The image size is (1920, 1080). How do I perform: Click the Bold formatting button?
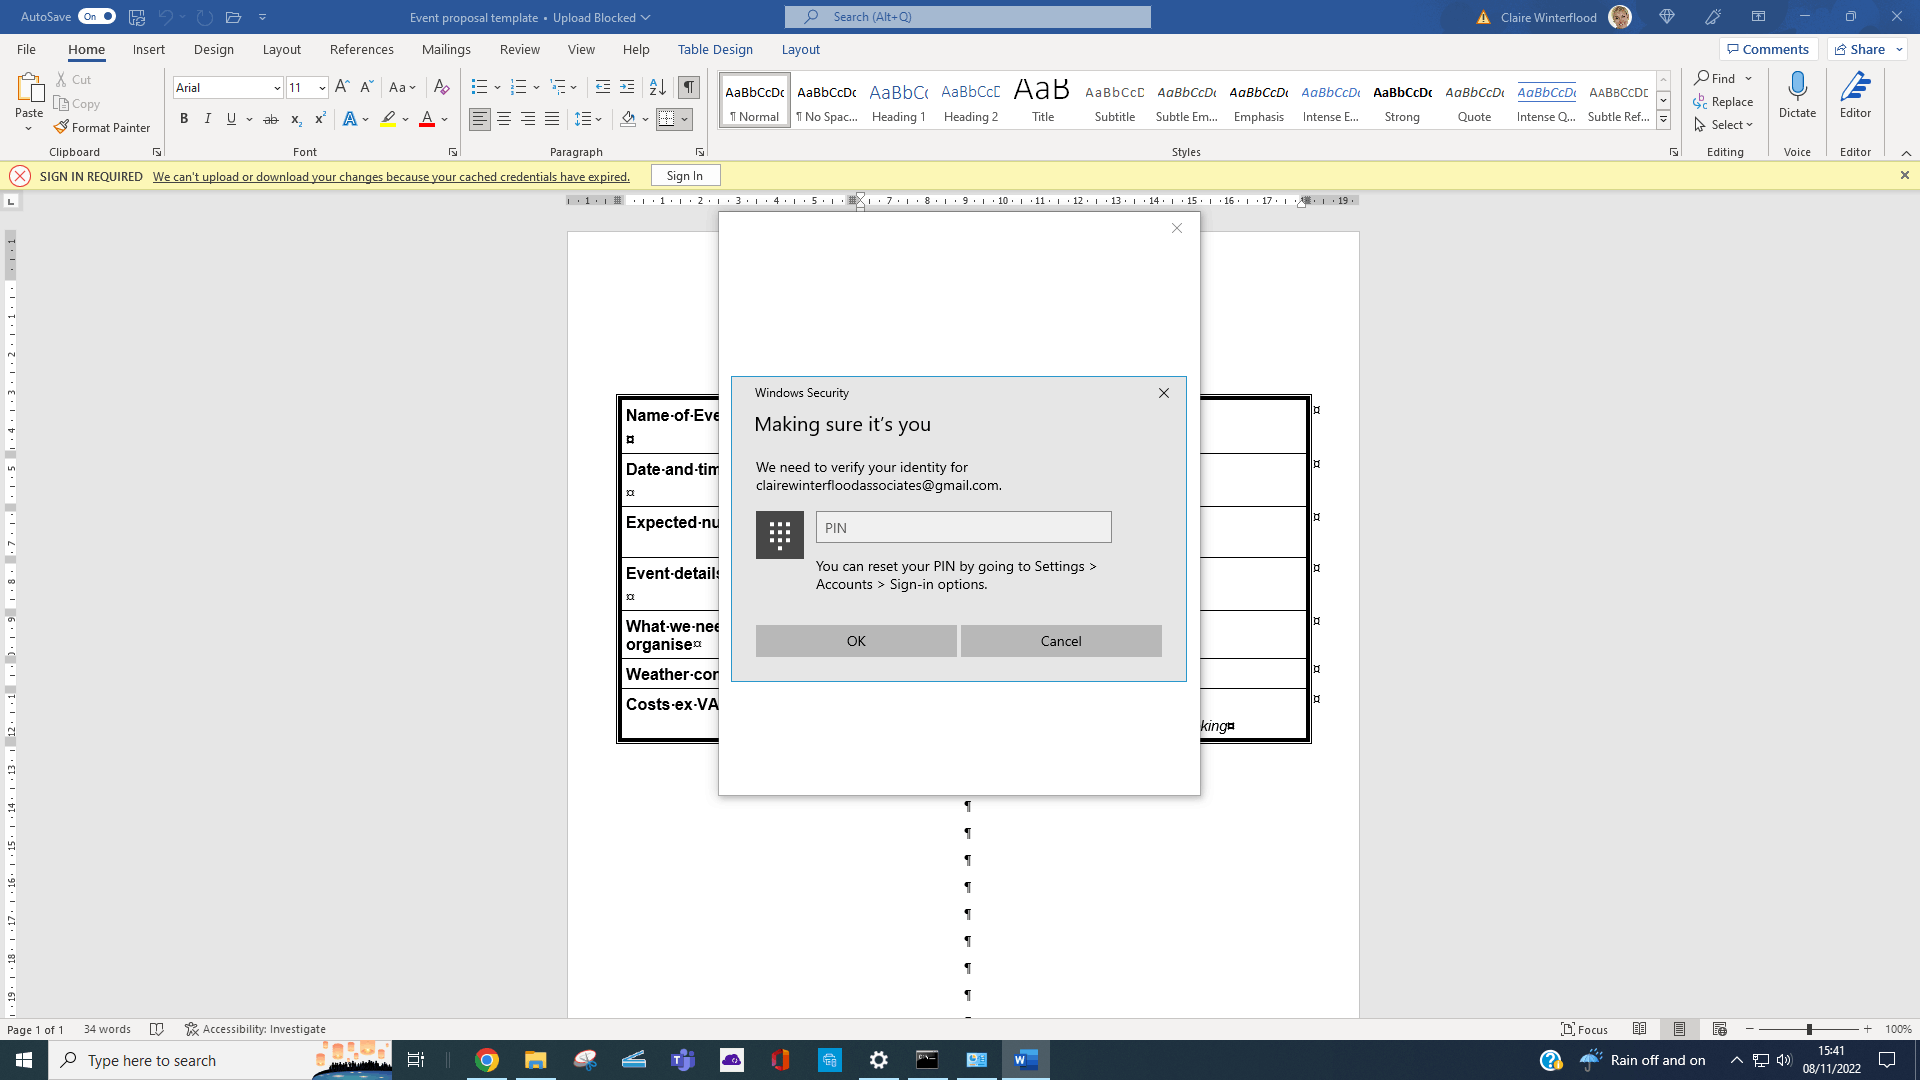coord(184,119)
